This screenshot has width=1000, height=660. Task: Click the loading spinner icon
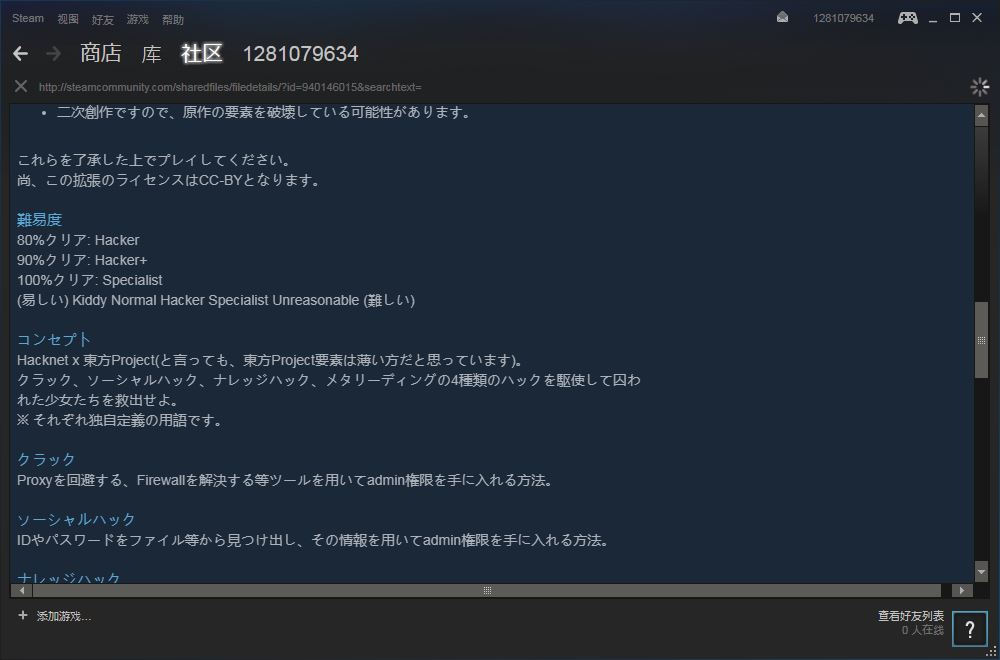(980, 87)
